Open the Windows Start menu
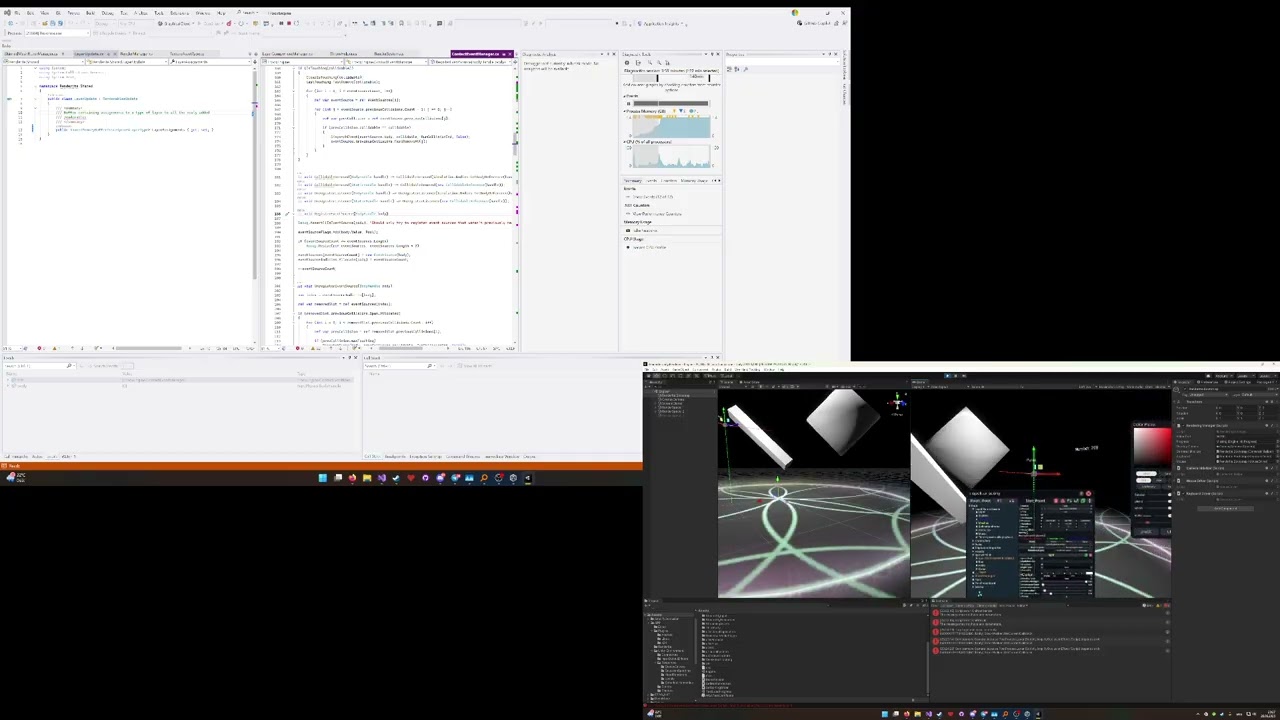Image resolution: width=1280 pixels, height=720 pixels. click(322, 478)
